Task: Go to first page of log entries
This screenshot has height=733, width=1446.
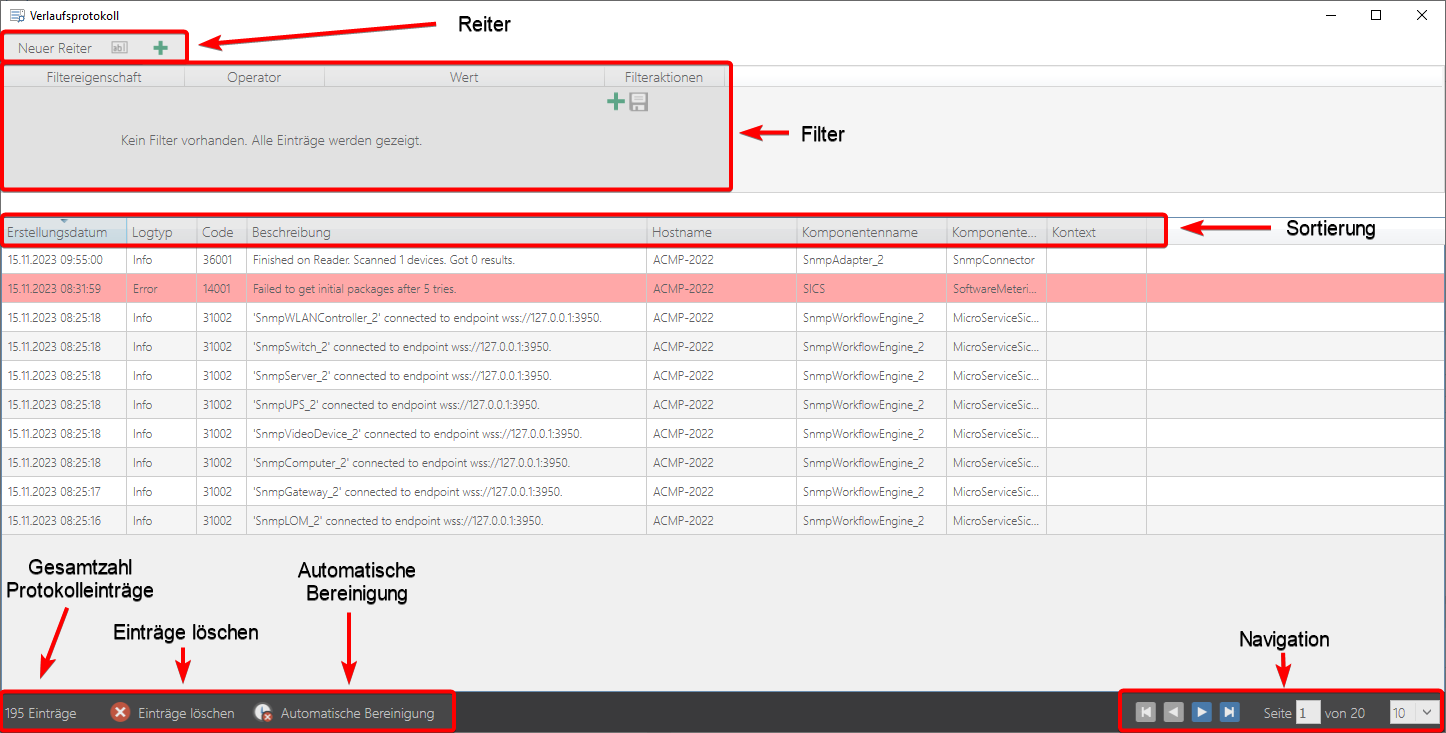Action: pyautogui.click(x=1146, y=712)
